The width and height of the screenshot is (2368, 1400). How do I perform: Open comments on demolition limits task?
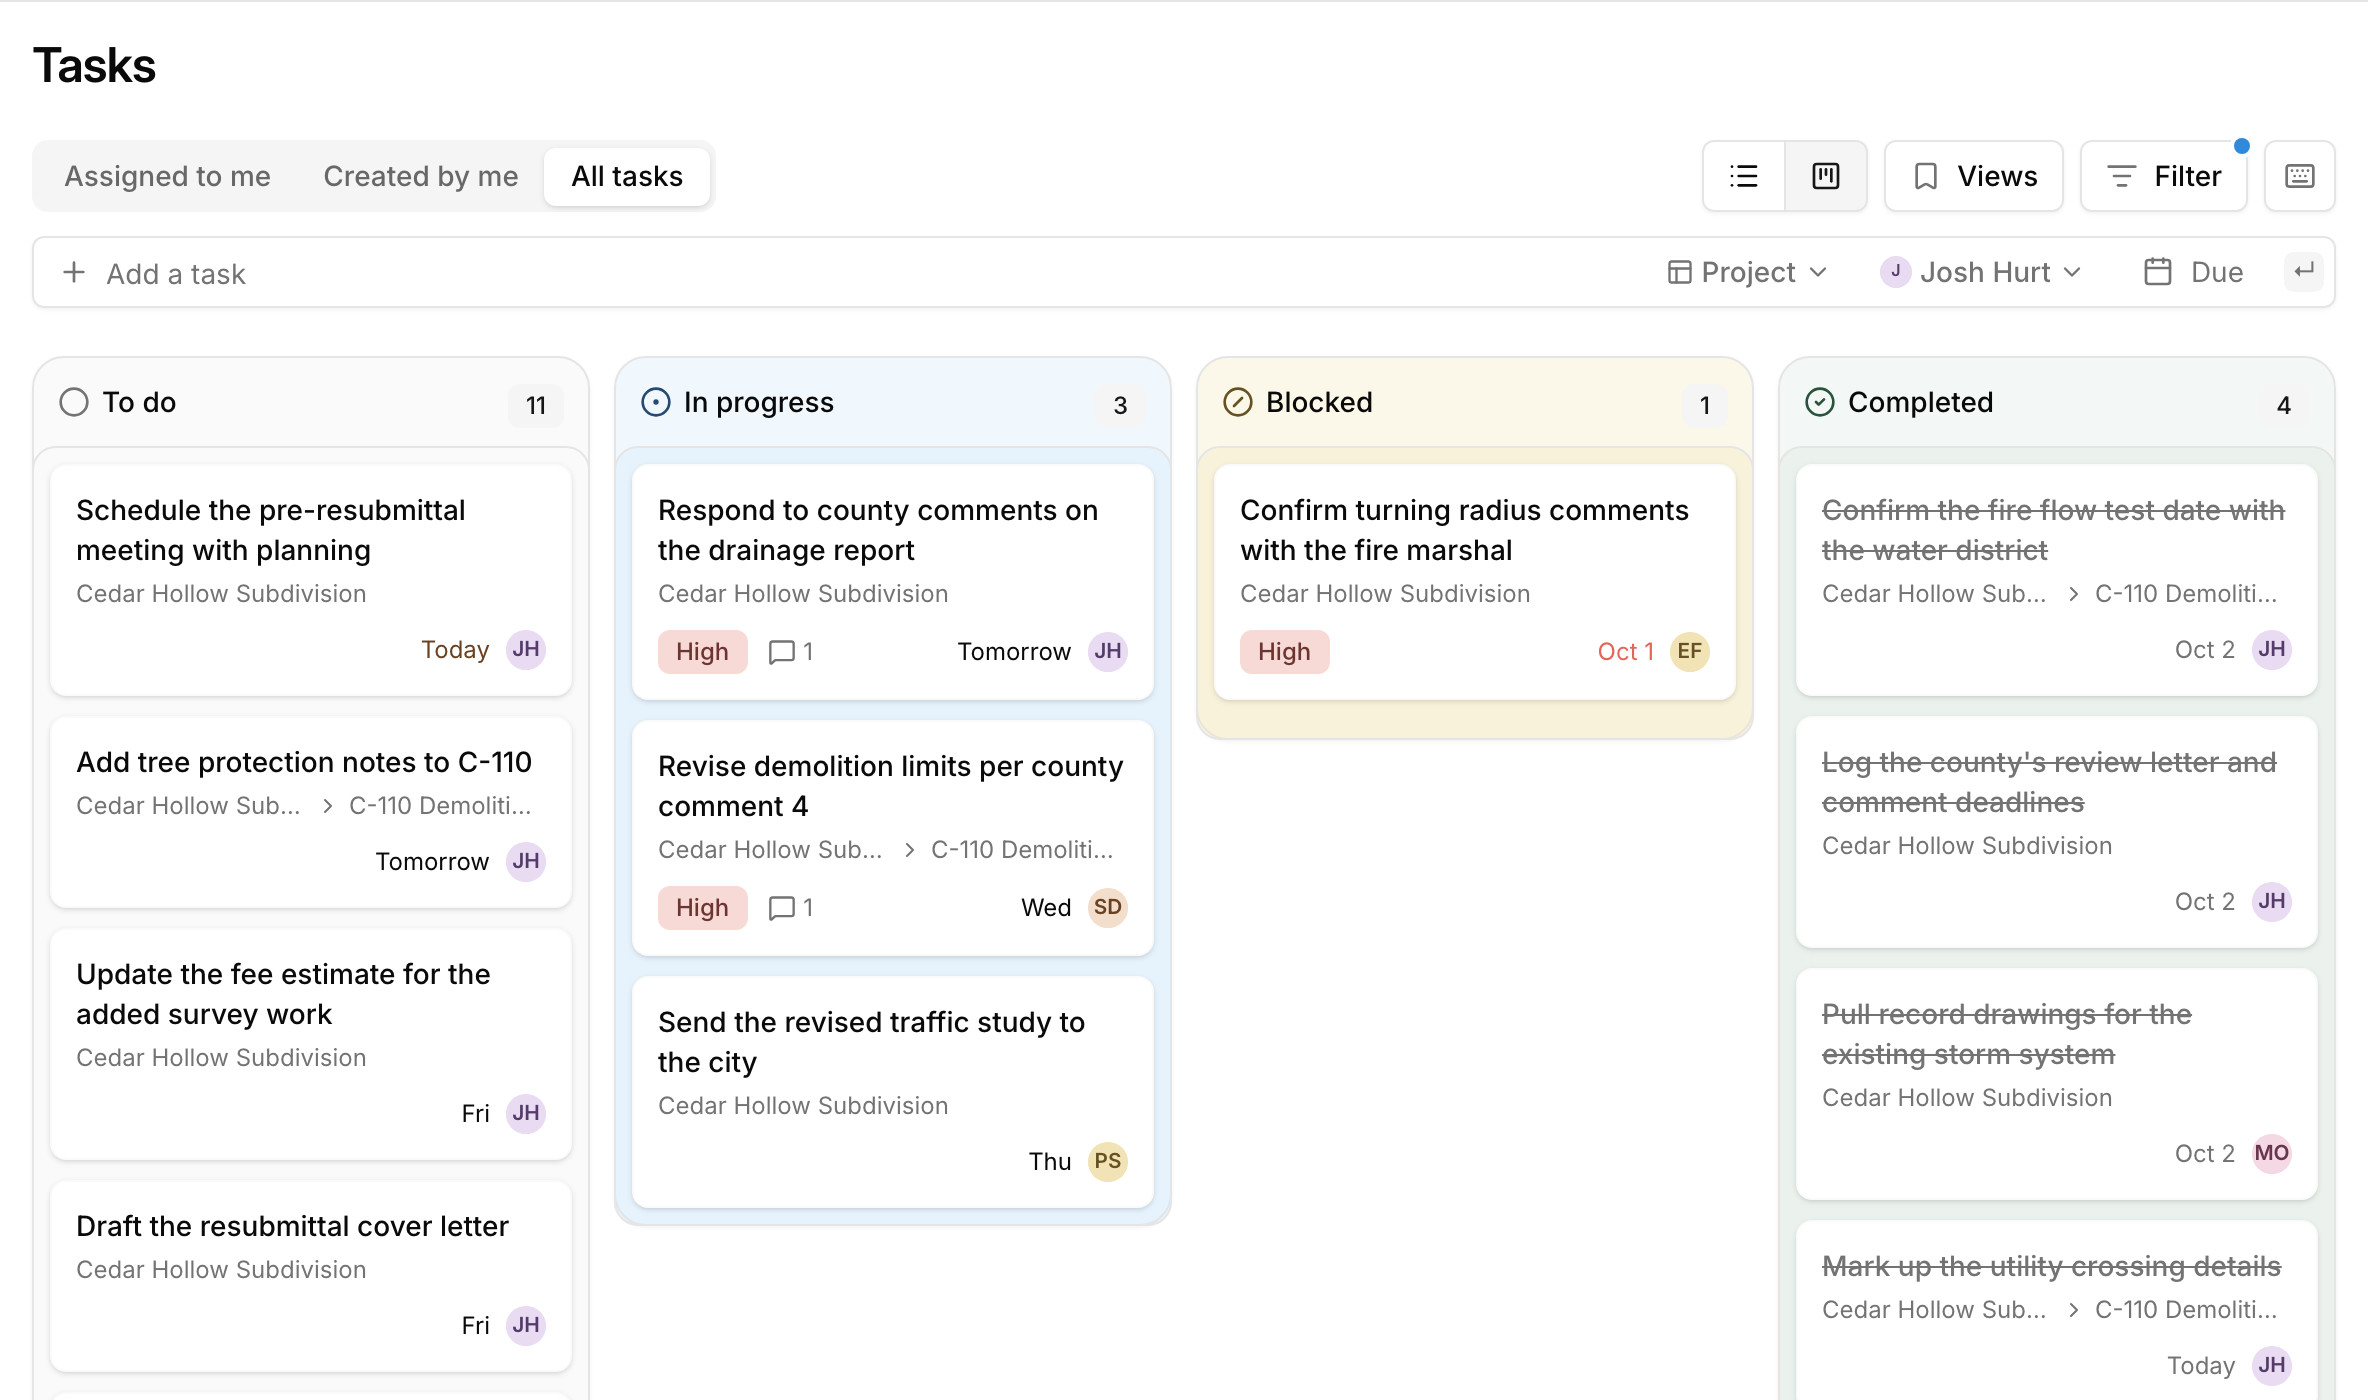[x=791, y=908]
